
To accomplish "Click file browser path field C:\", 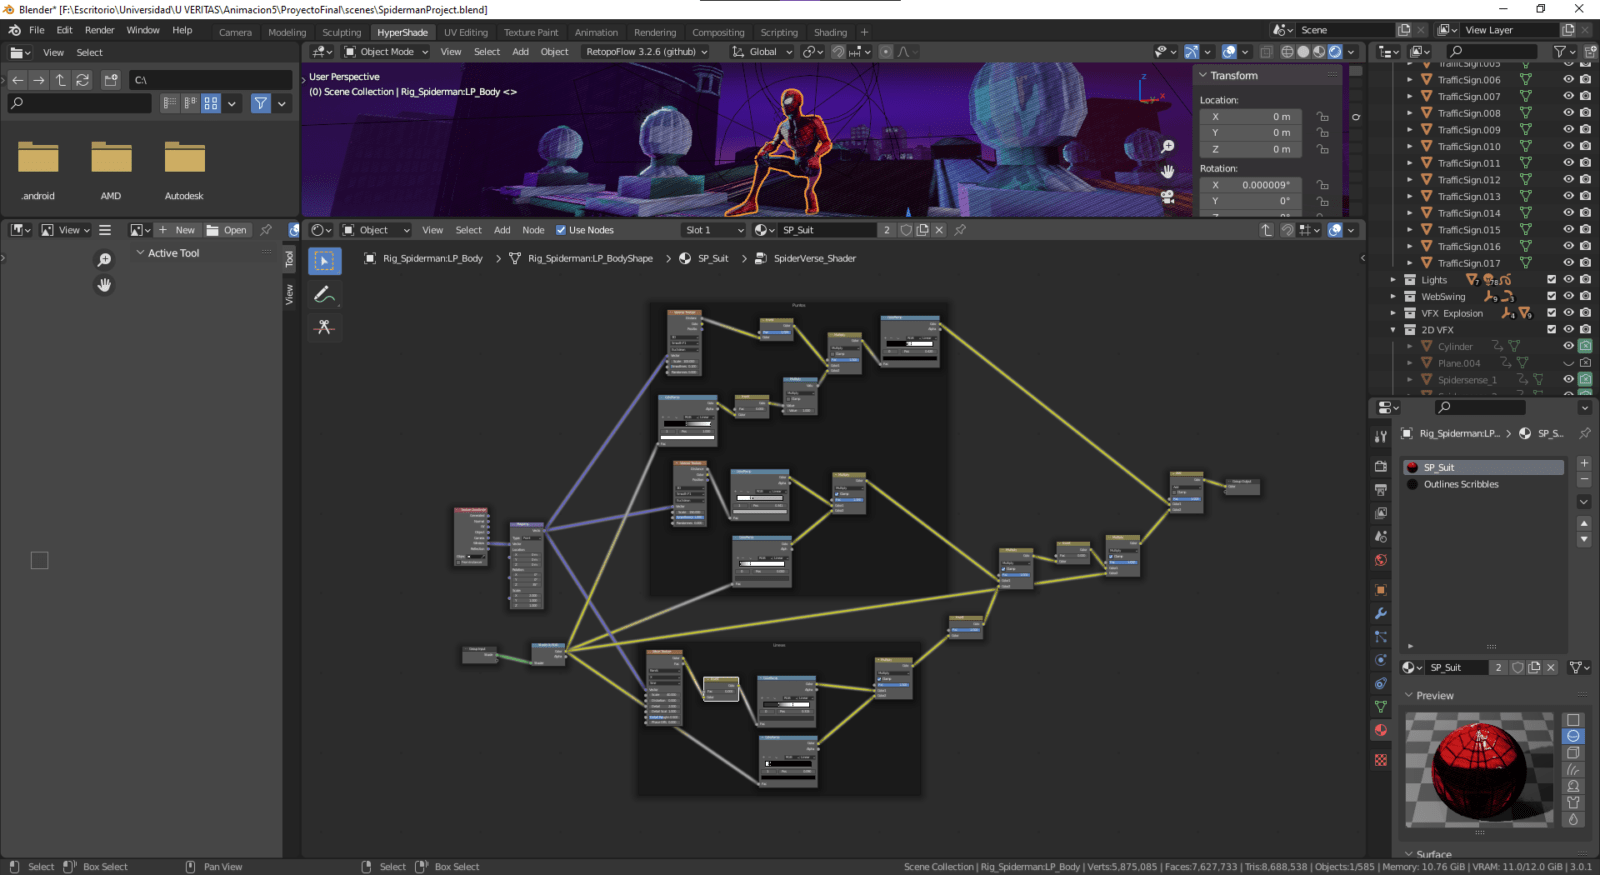I will [x=211, y=80].
